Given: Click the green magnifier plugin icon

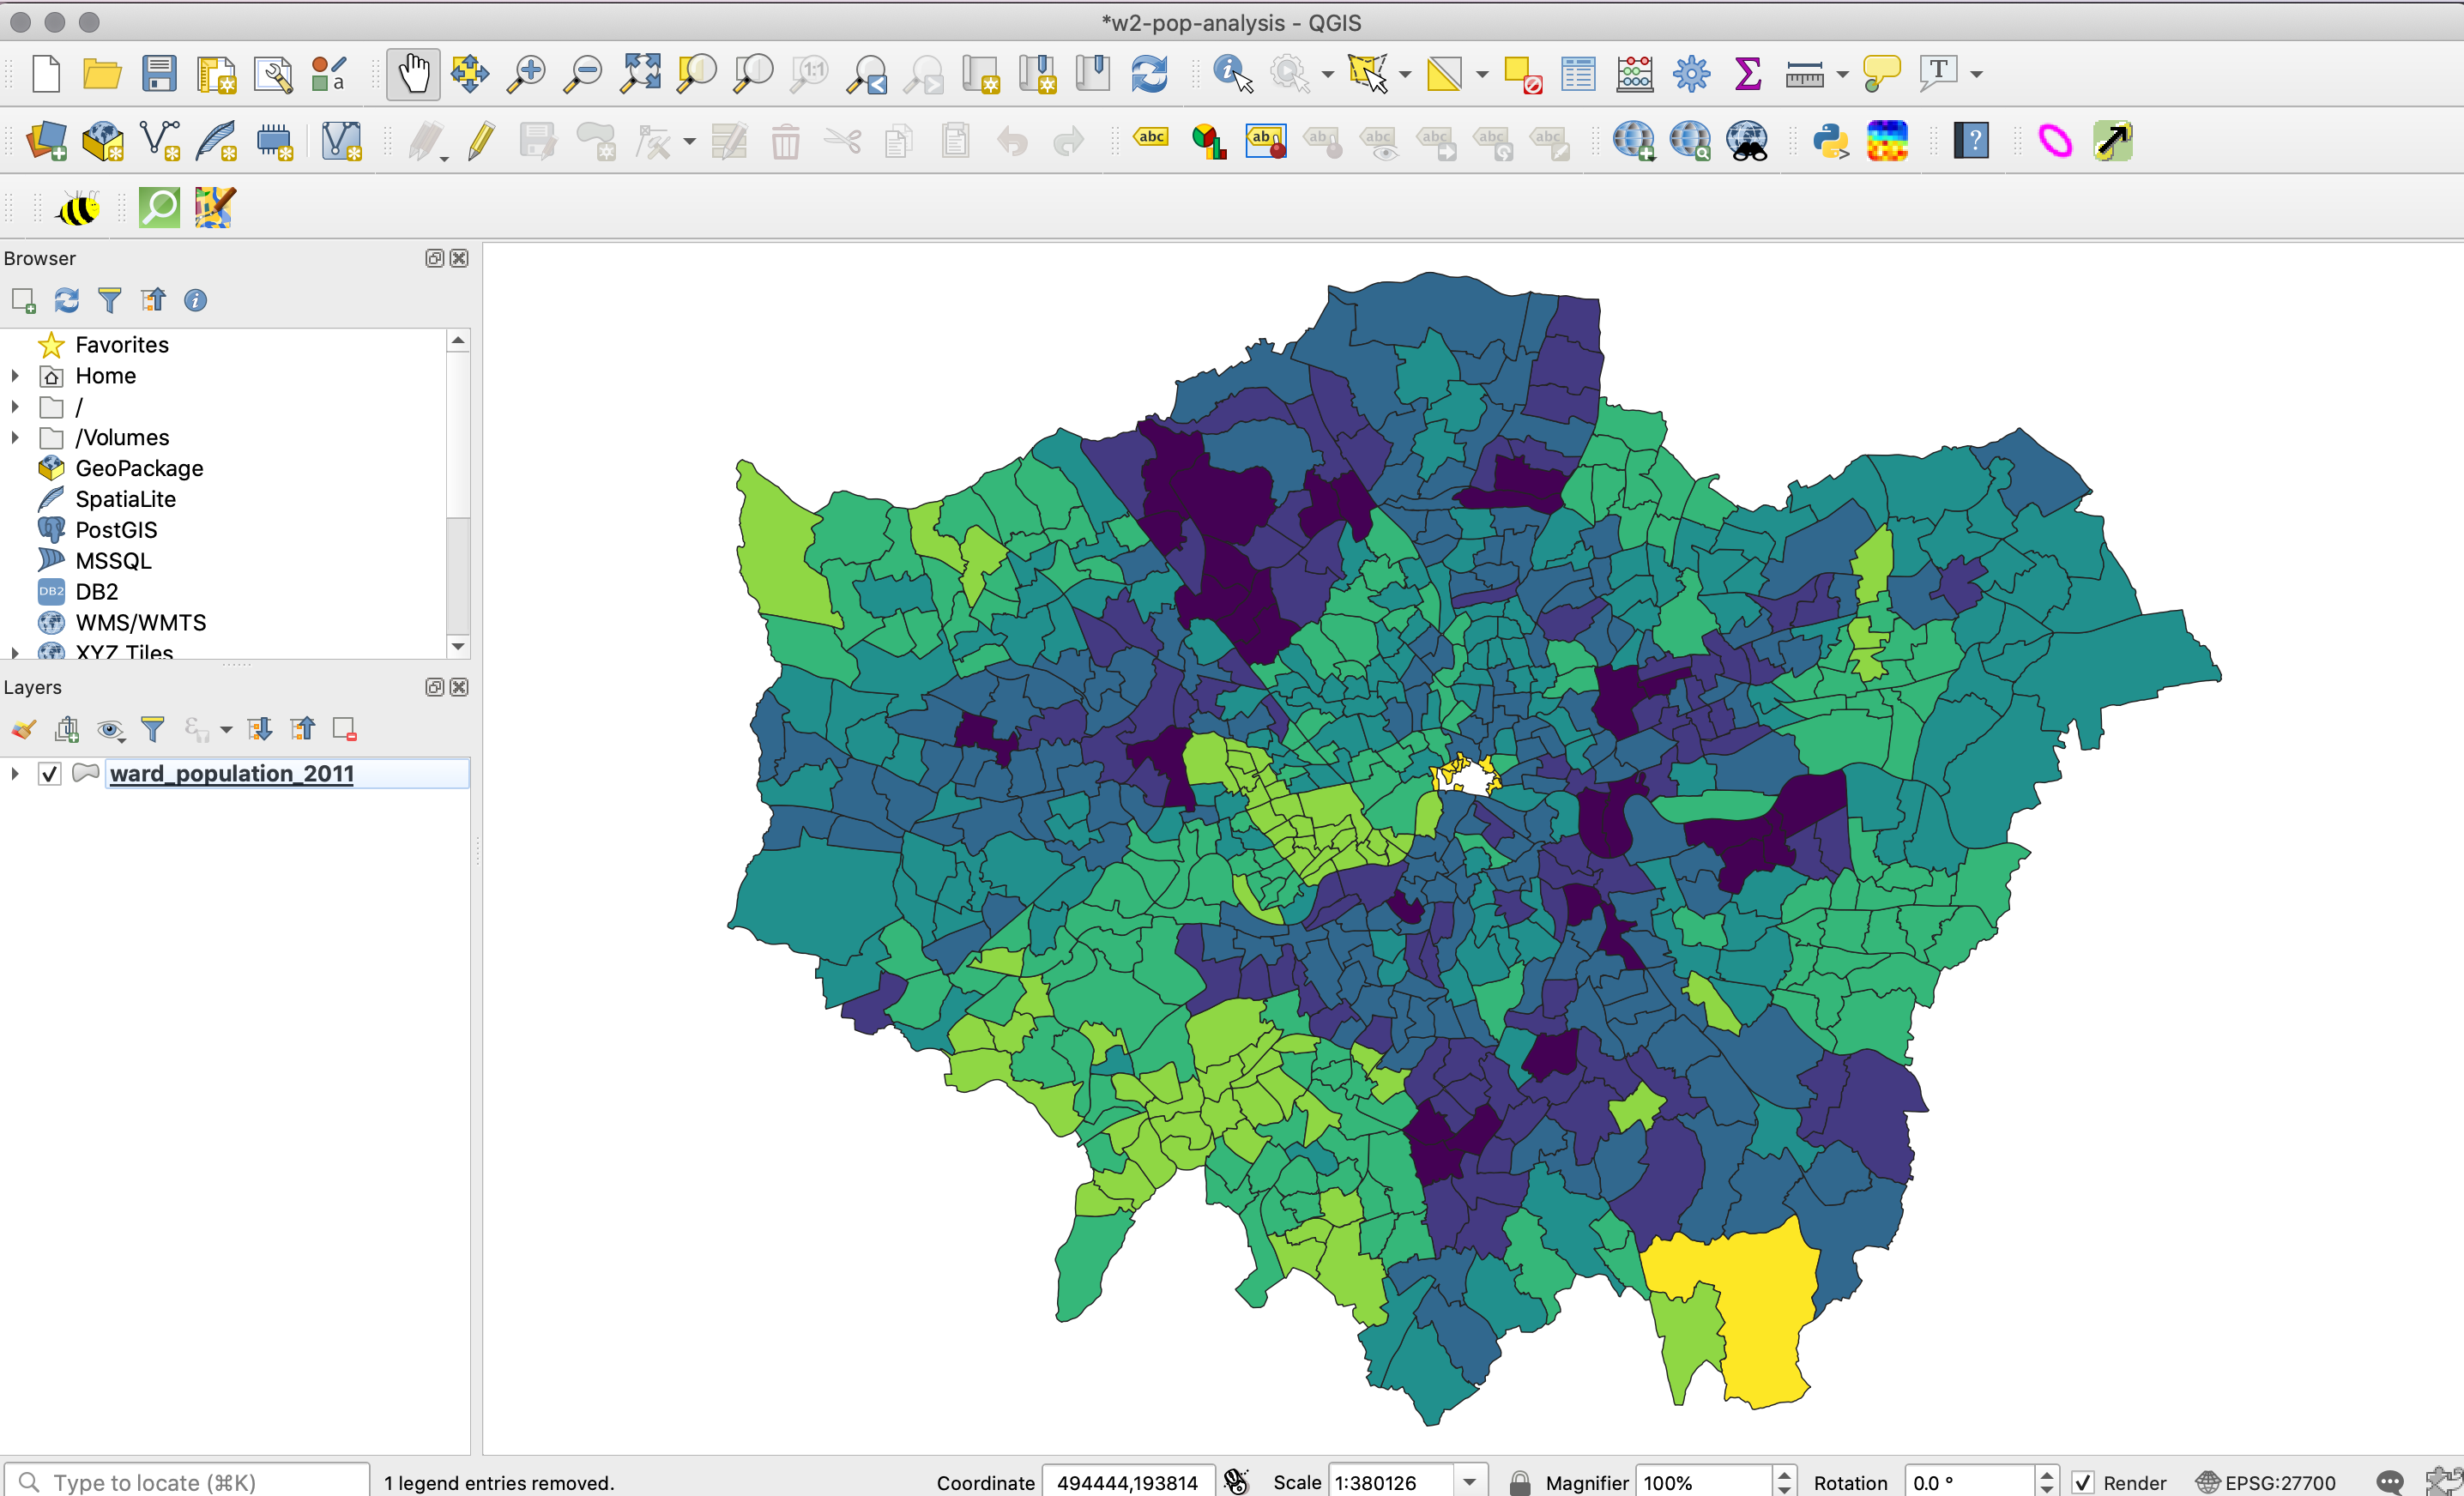Looking at the screenshot, I should point(159,208).
